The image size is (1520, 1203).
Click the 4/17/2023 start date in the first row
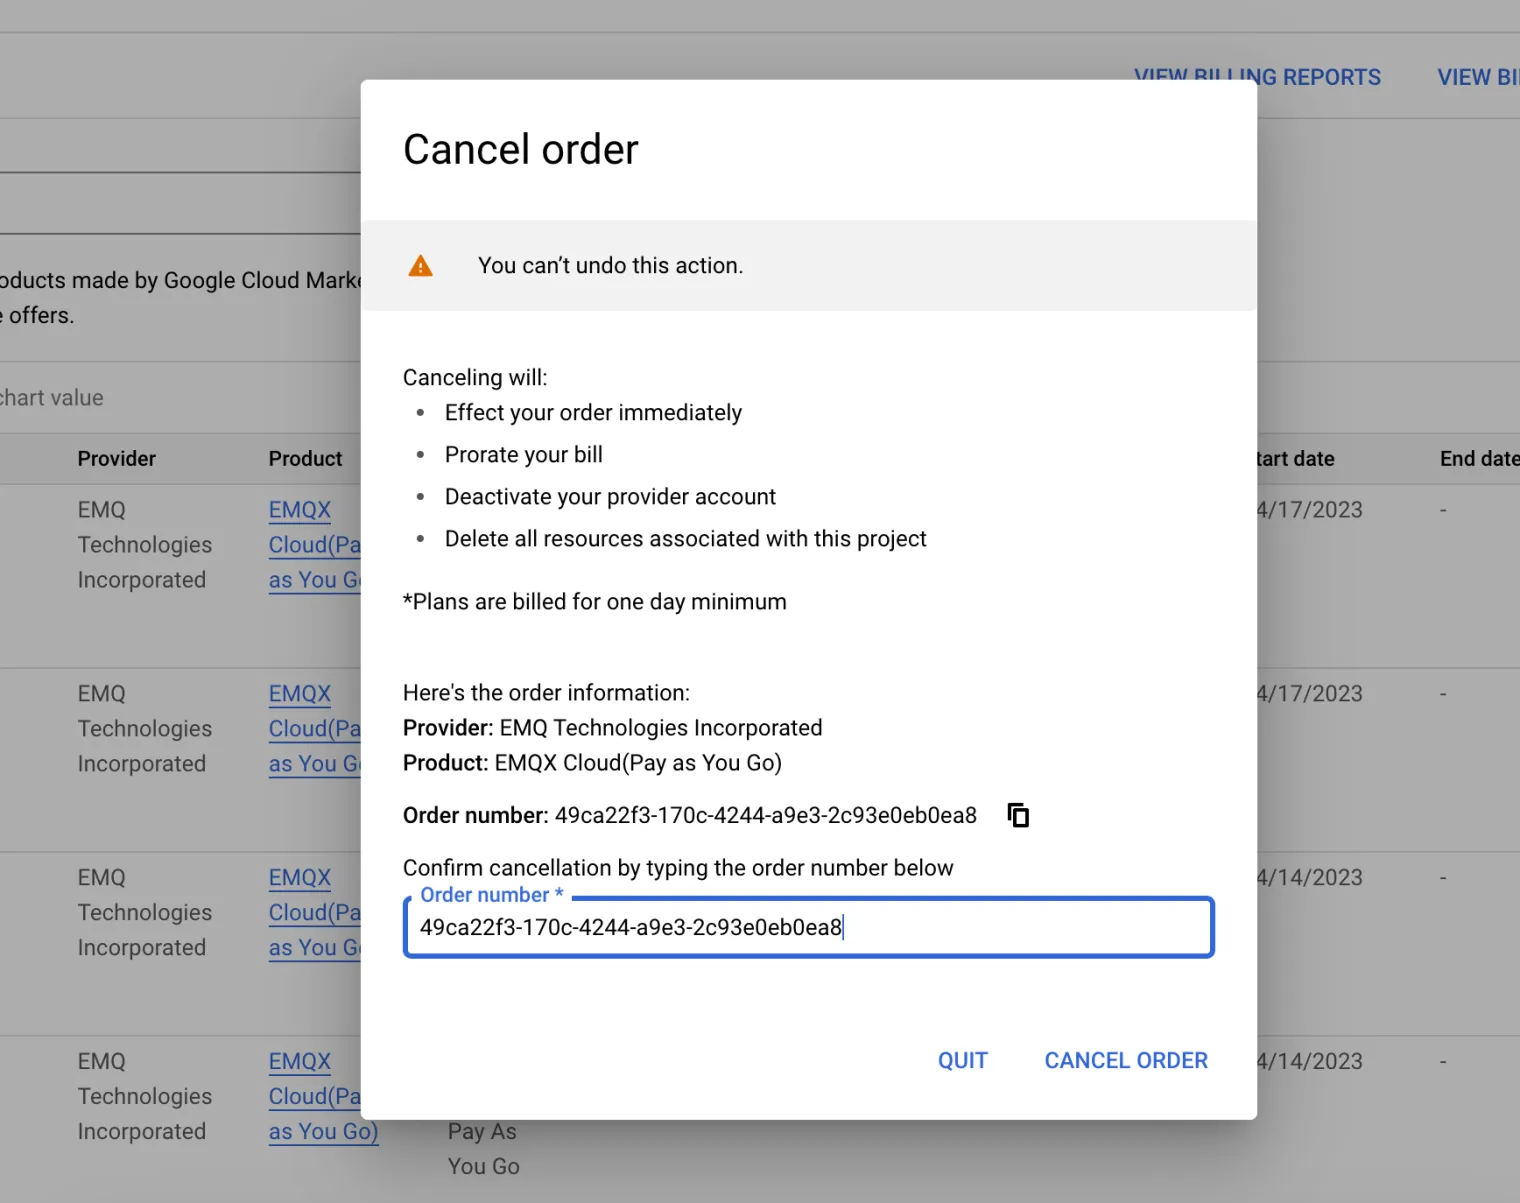click(x=1310, y=510)
